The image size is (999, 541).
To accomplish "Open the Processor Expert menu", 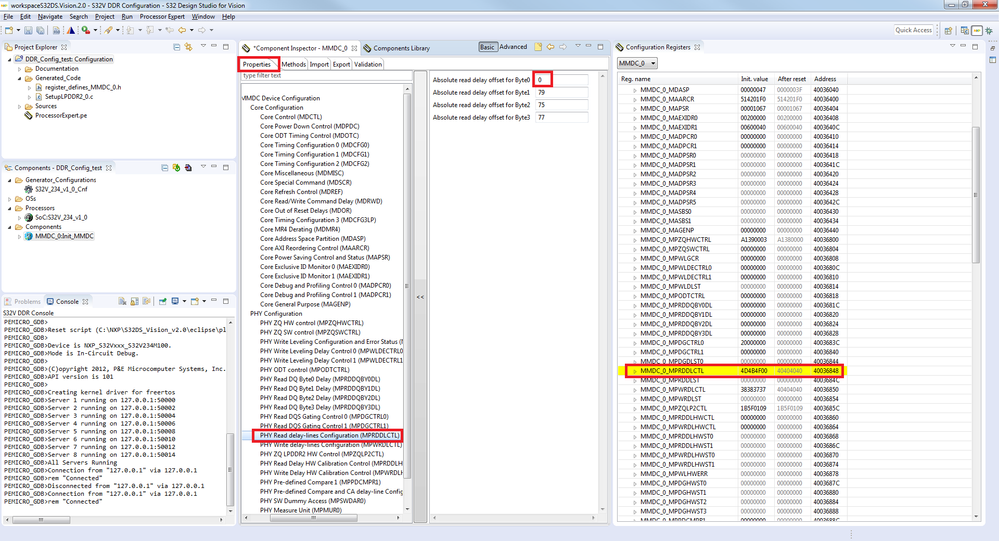I will (x=162, y=17).
